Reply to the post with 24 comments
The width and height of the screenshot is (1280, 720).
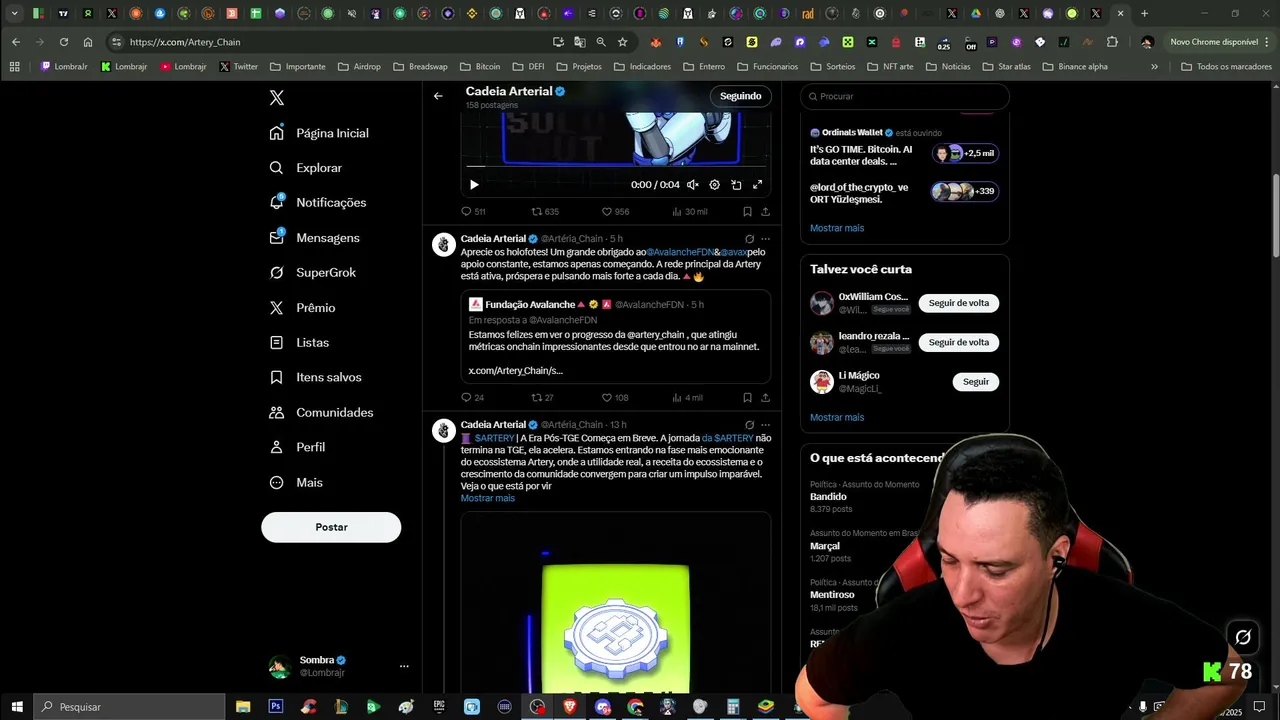(x=472, y=398)
